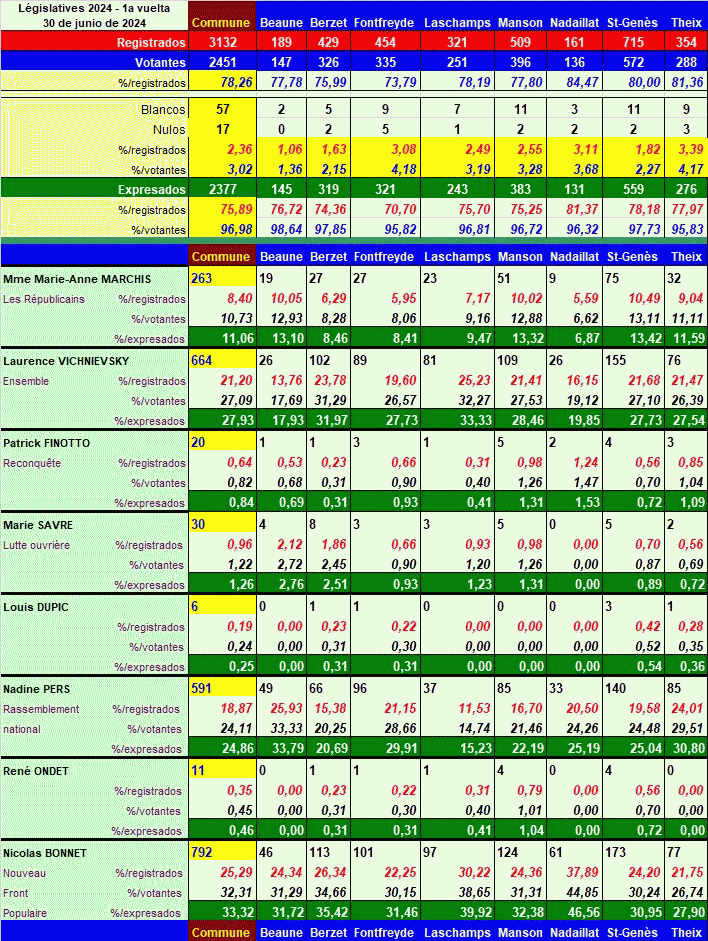The image size is (708, 941).
Task: Select Commune registrados value 3132
Action: coord(223,43)
